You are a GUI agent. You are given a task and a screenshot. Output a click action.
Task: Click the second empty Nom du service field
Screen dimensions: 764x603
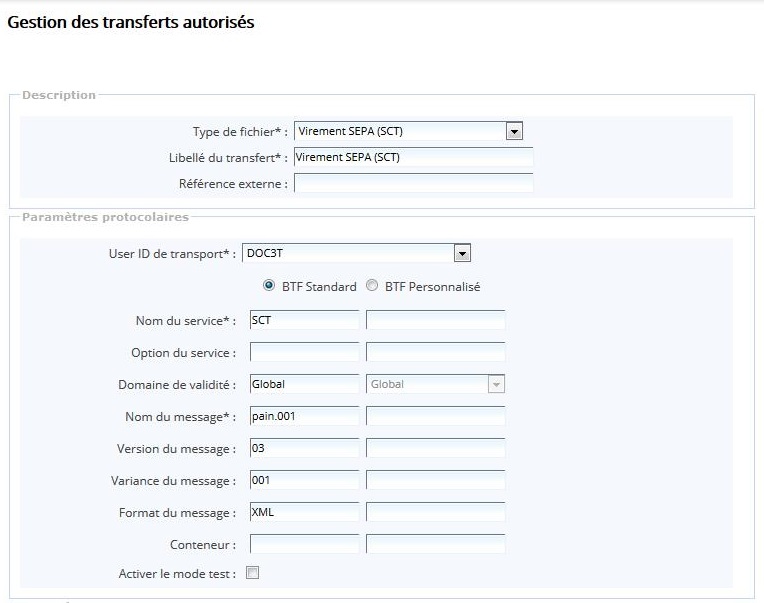point(435,320)
